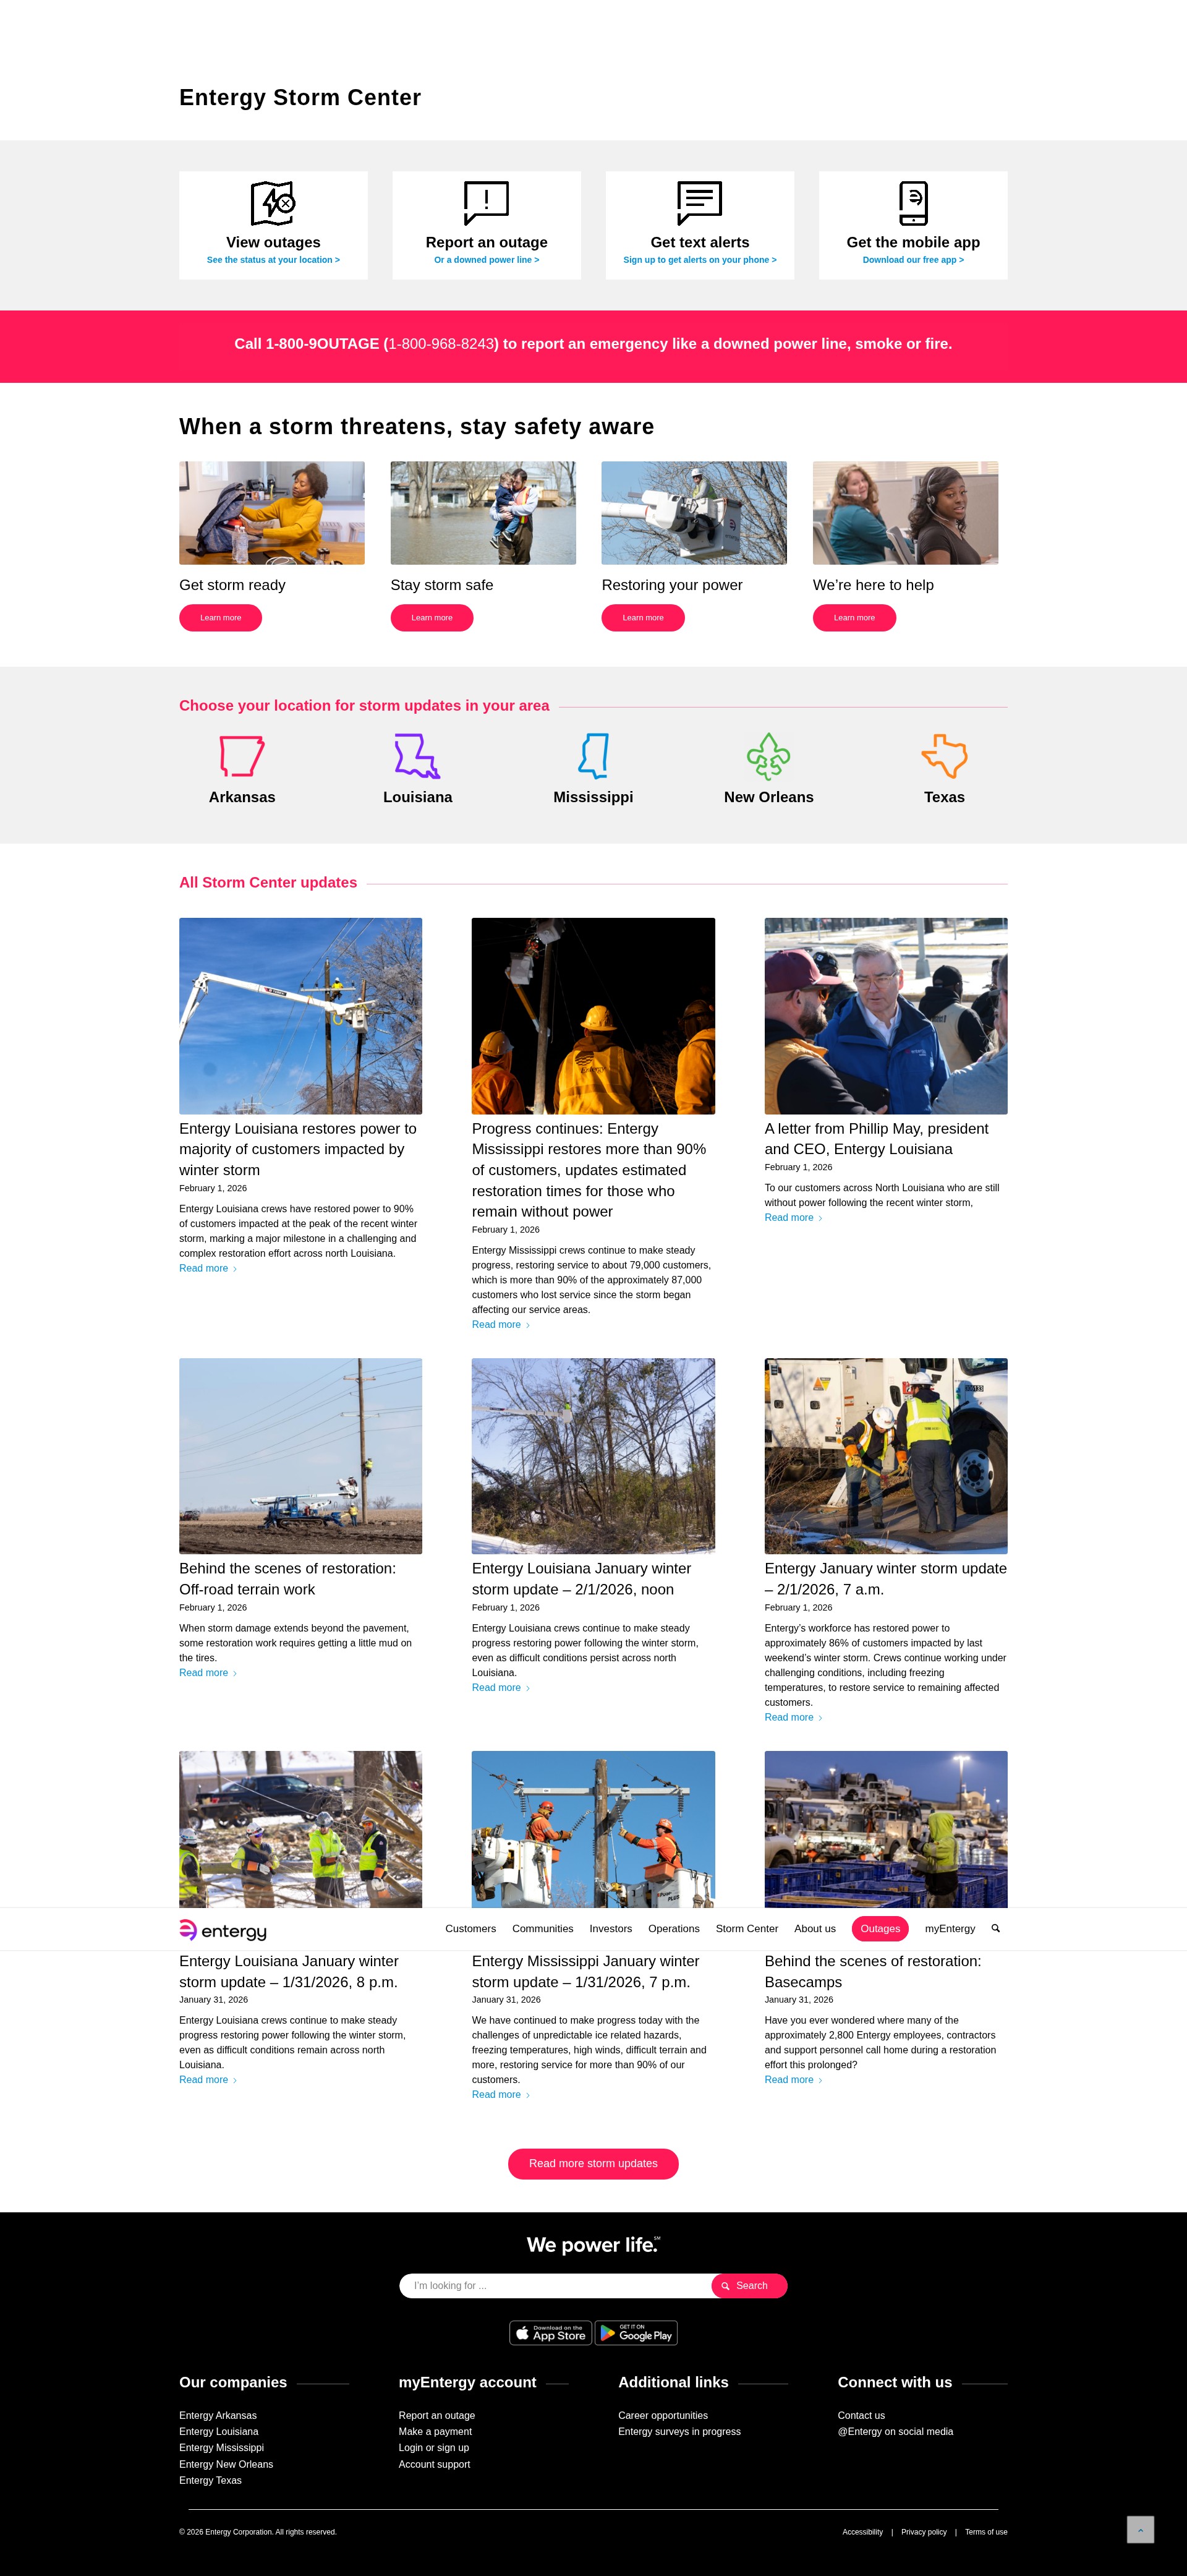This screenshot has width=1187, height=2576.
Task: Open the search magnifier in navbar
Action: tap(995, 1928)
